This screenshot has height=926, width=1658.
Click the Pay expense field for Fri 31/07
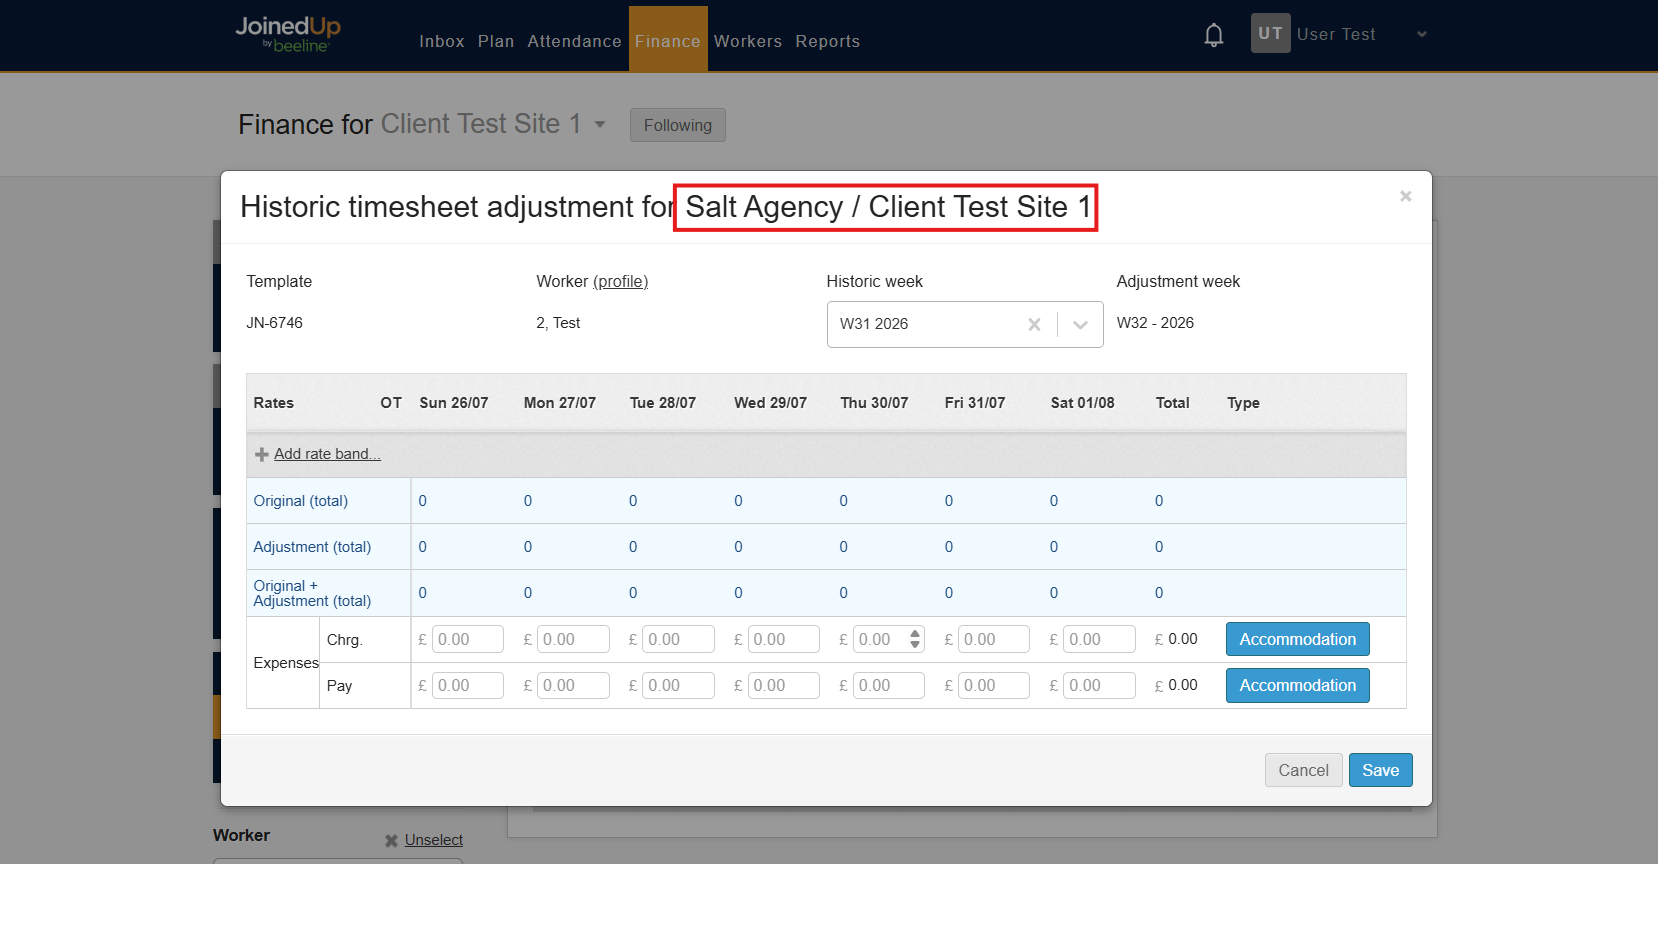(x=994, y=685)
